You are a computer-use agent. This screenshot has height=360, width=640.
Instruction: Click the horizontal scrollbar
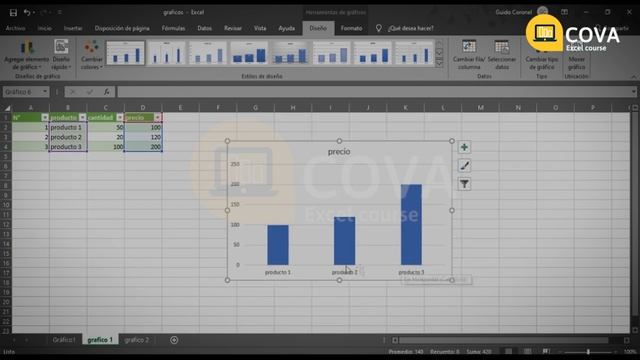[x=504, y=340]
